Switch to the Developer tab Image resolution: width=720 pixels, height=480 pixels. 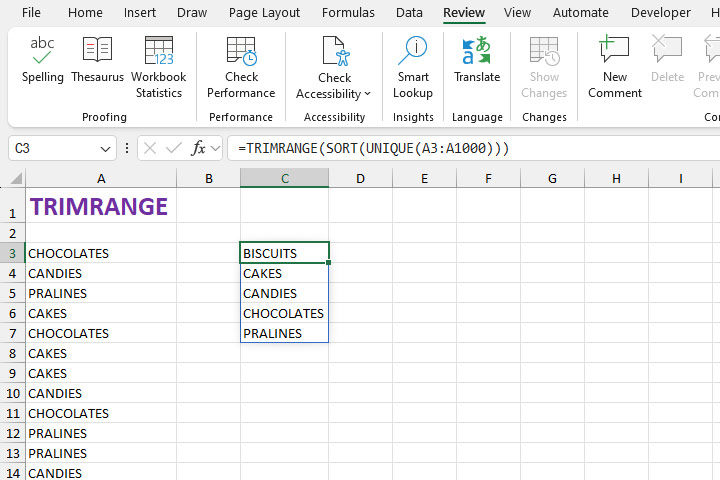660,13
